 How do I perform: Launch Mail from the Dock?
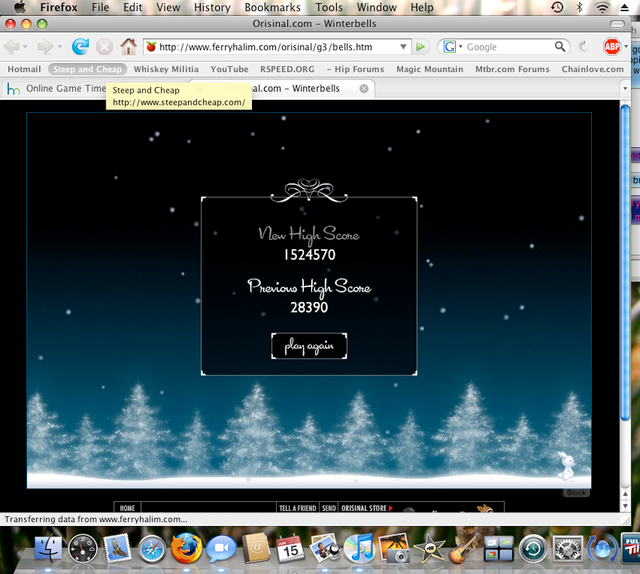pos(117,548)
